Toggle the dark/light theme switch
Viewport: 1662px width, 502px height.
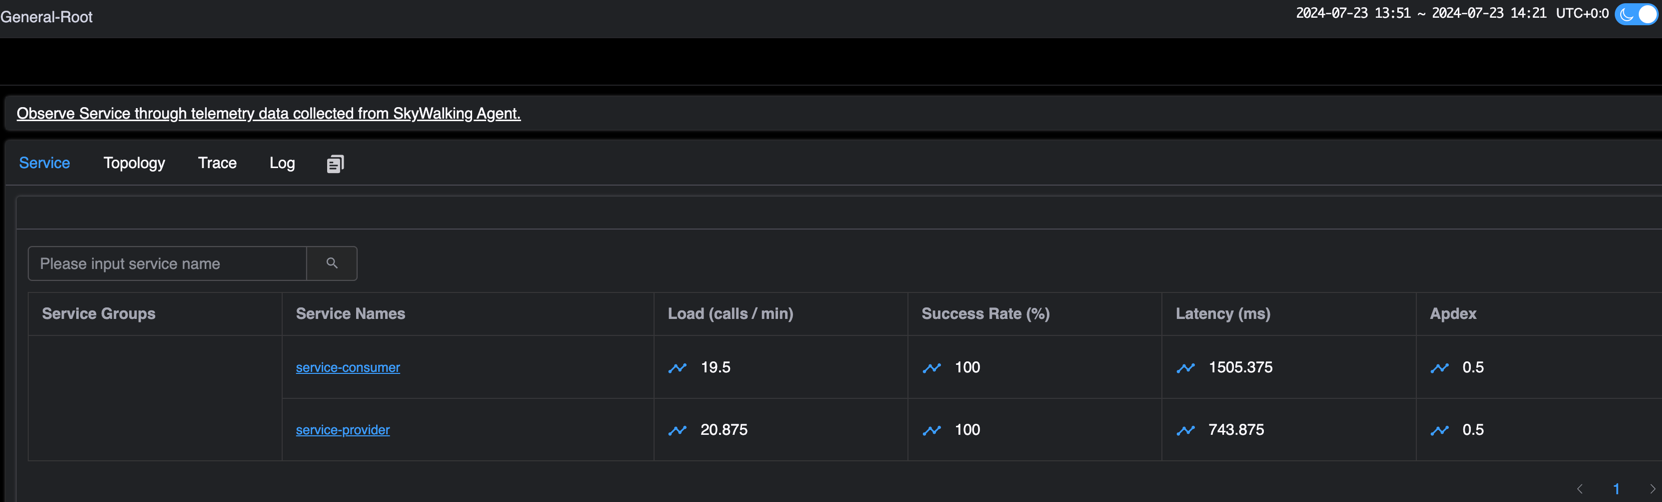point(1636,14)
